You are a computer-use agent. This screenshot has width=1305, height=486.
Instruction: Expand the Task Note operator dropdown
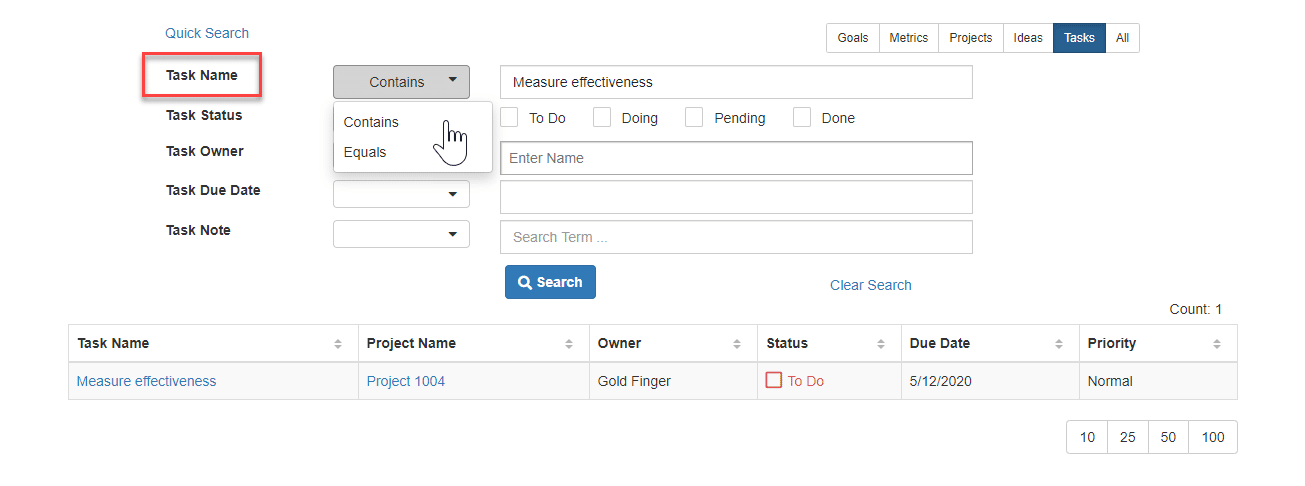[401, 234]
